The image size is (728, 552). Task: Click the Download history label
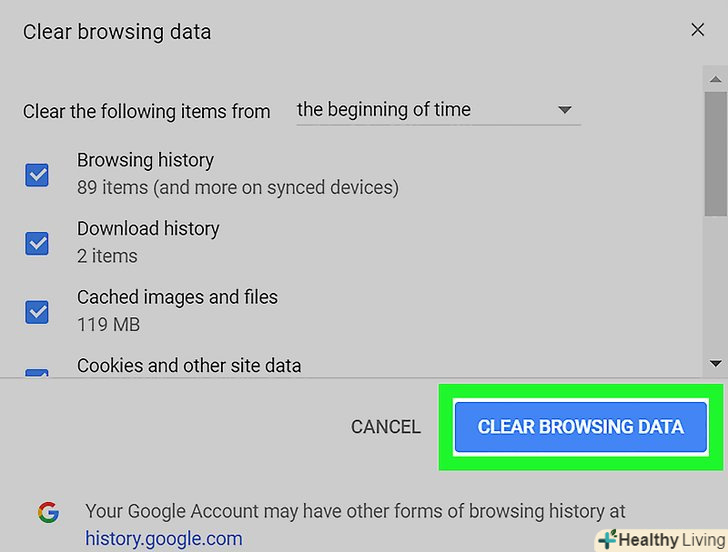(x=148, y=228)
